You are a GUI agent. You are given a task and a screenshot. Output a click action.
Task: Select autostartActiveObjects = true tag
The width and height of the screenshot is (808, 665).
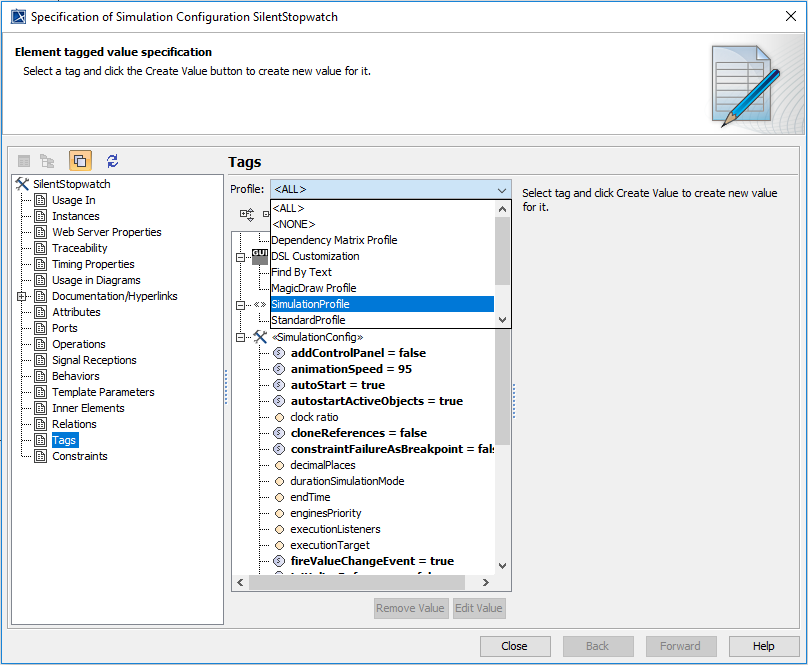click(x=377, y=401)
